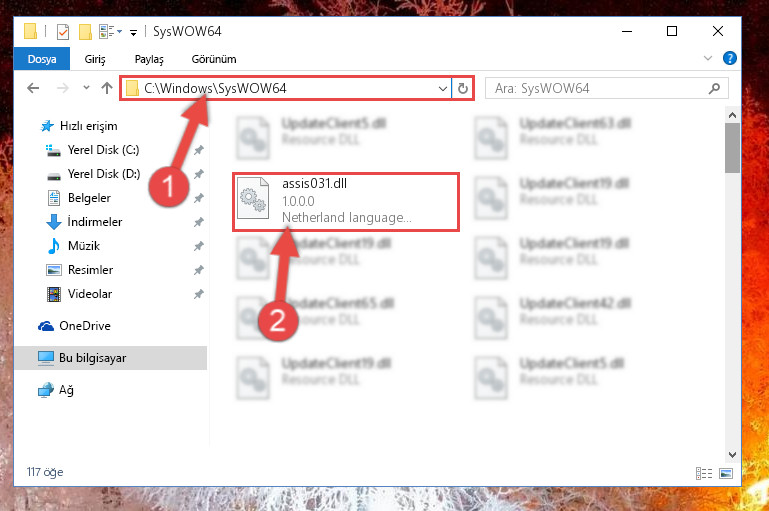Open the address bar history dropdown
This screenshot has height=511, width=769.
click(x=442, y=89)
